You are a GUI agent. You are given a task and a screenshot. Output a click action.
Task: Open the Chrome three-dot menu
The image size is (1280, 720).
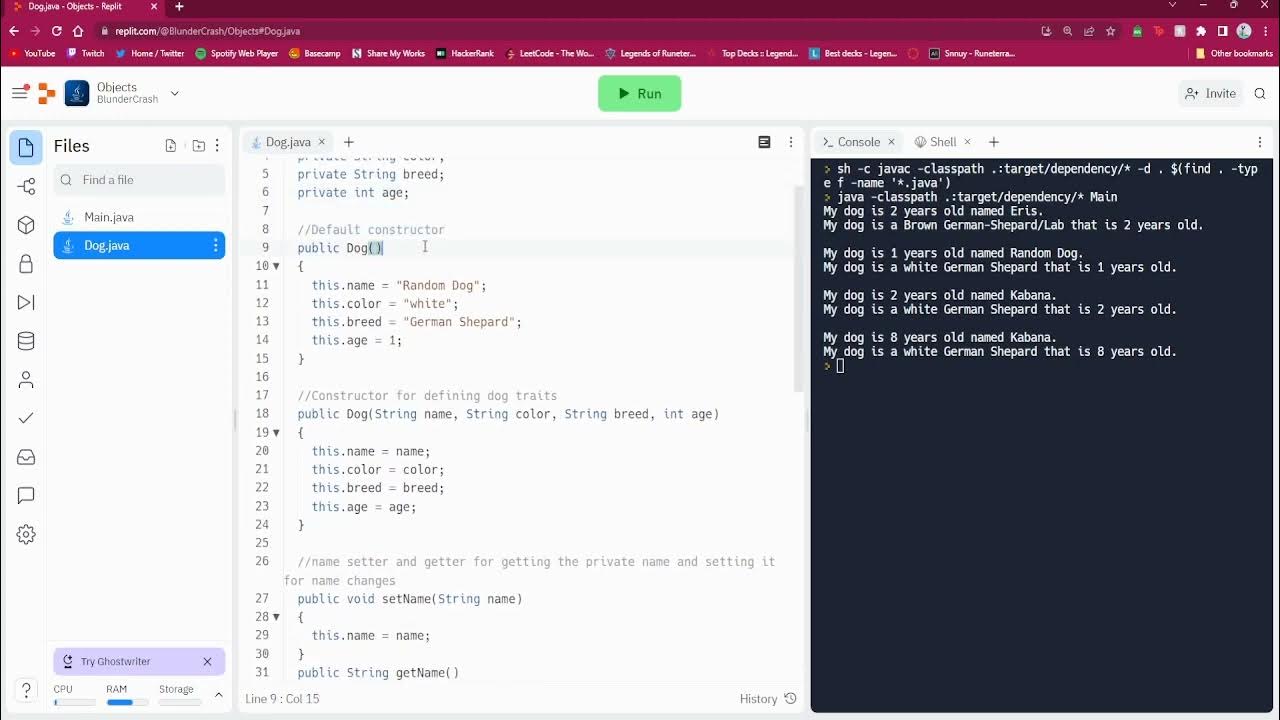(1264, 31)
